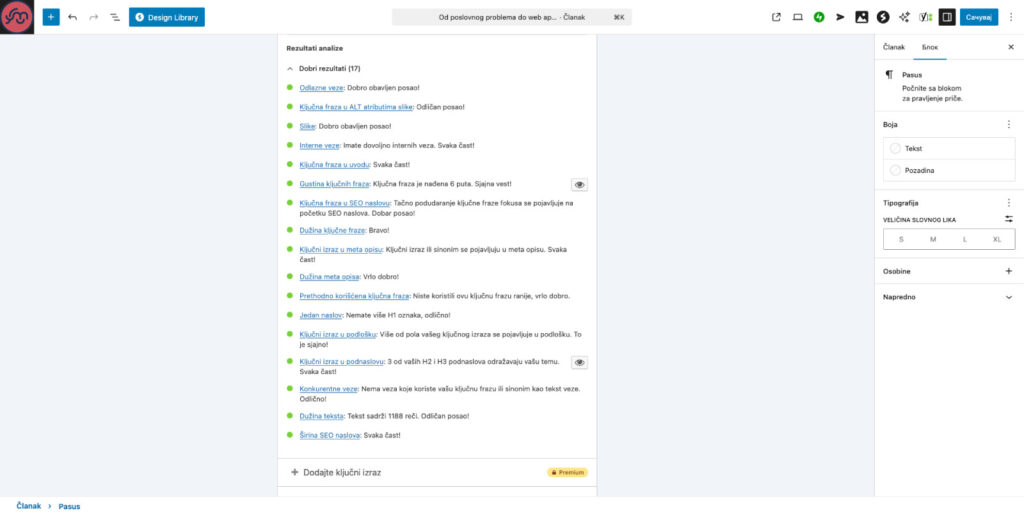Click the Pasus paragraph block icon

(x=889, y=75)
